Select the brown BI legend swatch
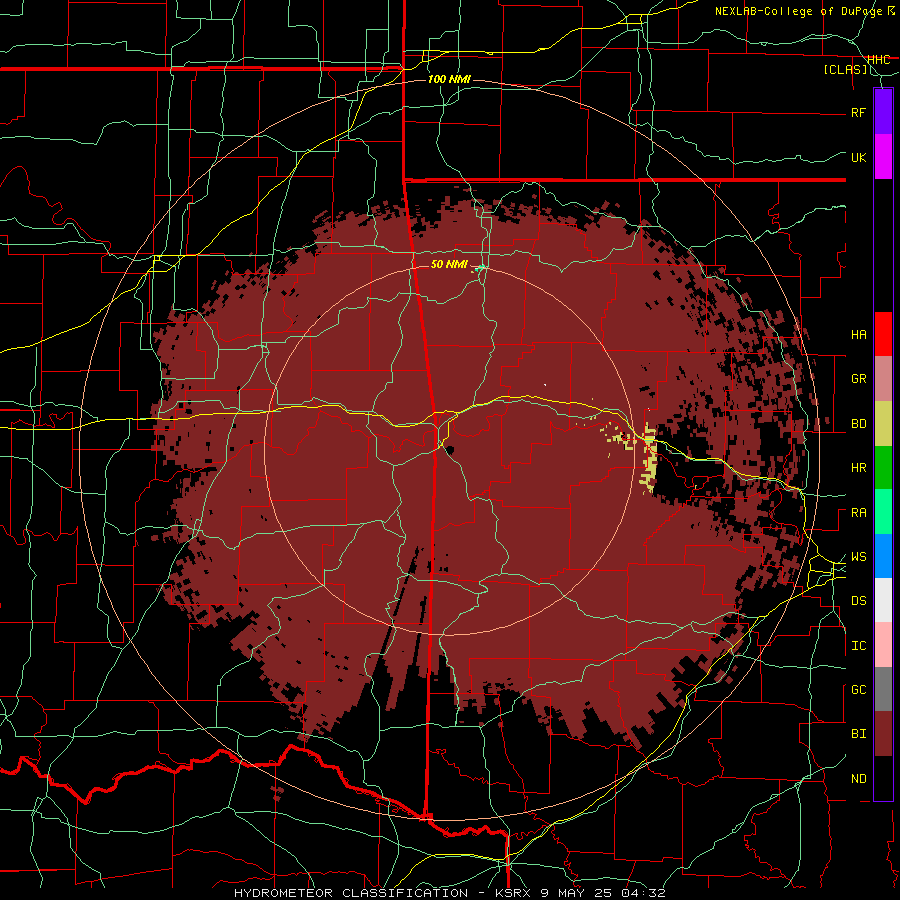900x900 pixels. tap(883, 734)
